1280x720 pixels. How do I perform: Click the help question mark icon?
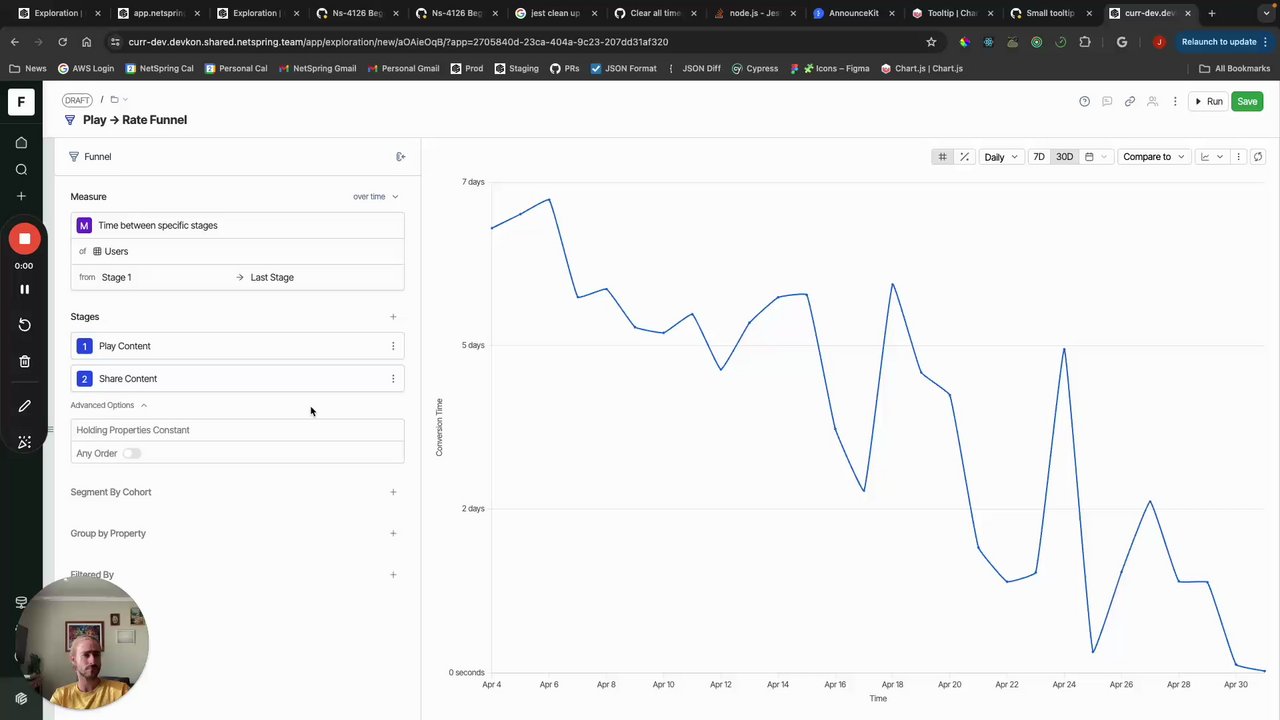pos(1084,101)
